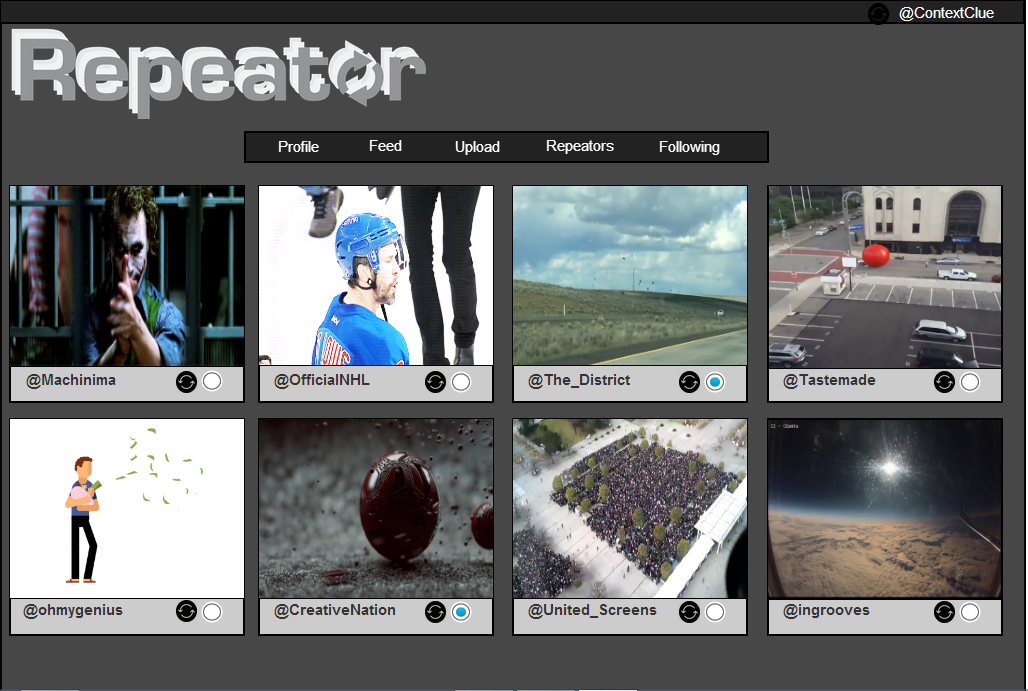Click the repeat icon on @Machinima card
The height and width of the screenshot is (691, 1028).
coord(186,382)
